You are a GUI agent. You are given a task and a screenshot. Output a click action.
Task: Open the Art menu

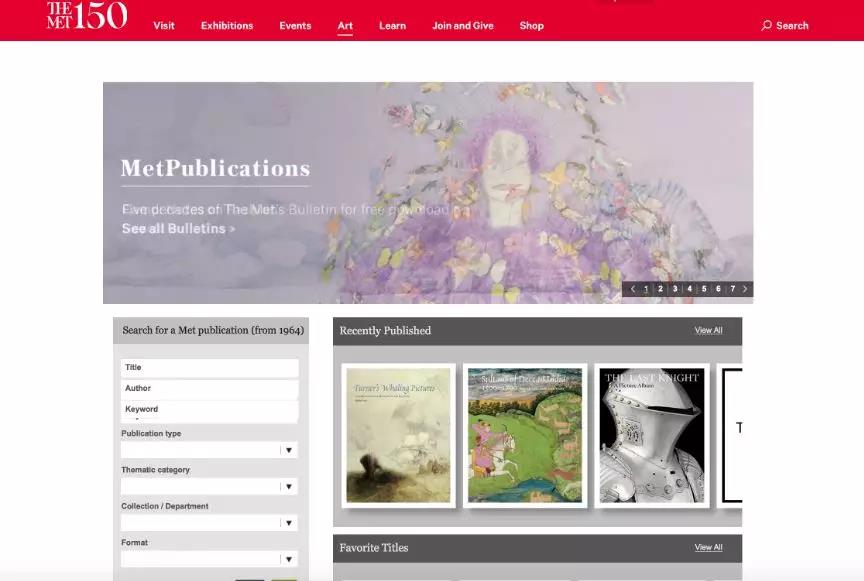click(x=345, y=26)
